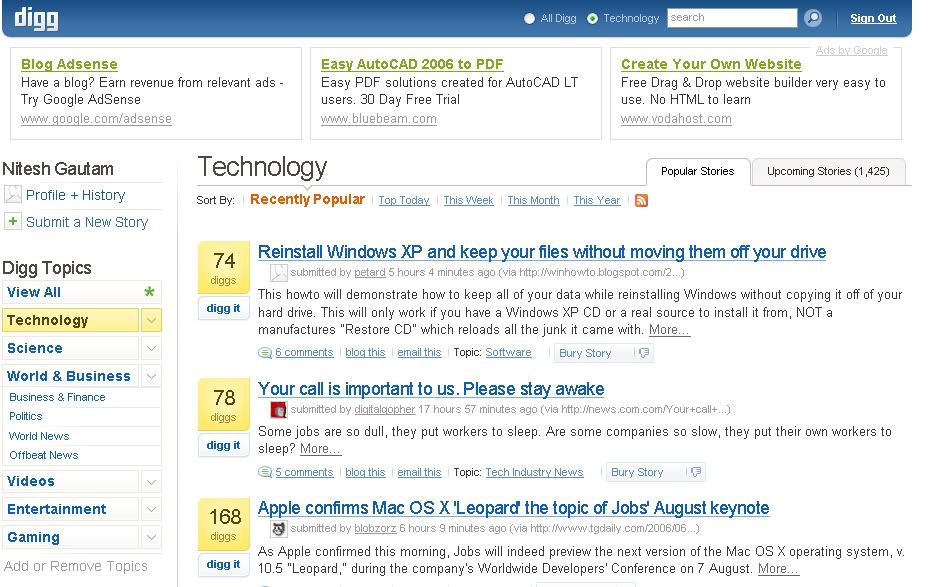Switch to the Upcoming Stories tab
Image resolution: width=939 pixels, height=587 pixels.
[828, 171]
